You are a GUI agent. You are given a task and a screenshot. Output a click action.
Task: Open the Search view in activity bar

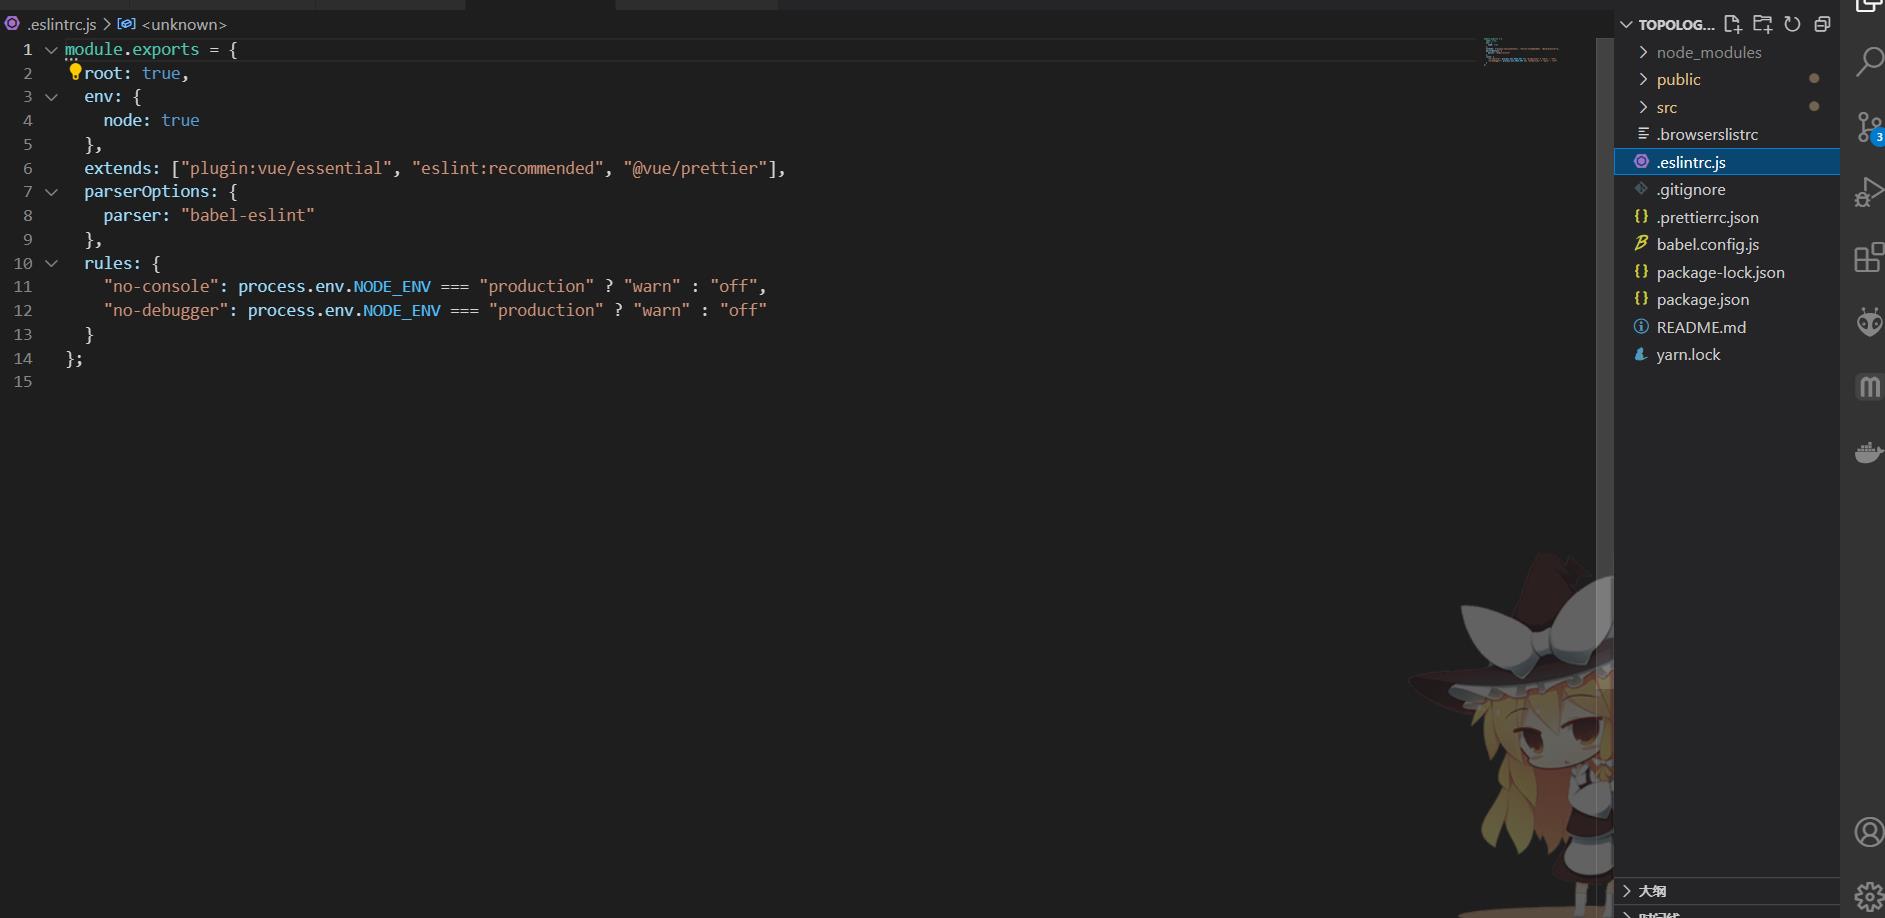pyautogui.click(x=1869, y=62)
